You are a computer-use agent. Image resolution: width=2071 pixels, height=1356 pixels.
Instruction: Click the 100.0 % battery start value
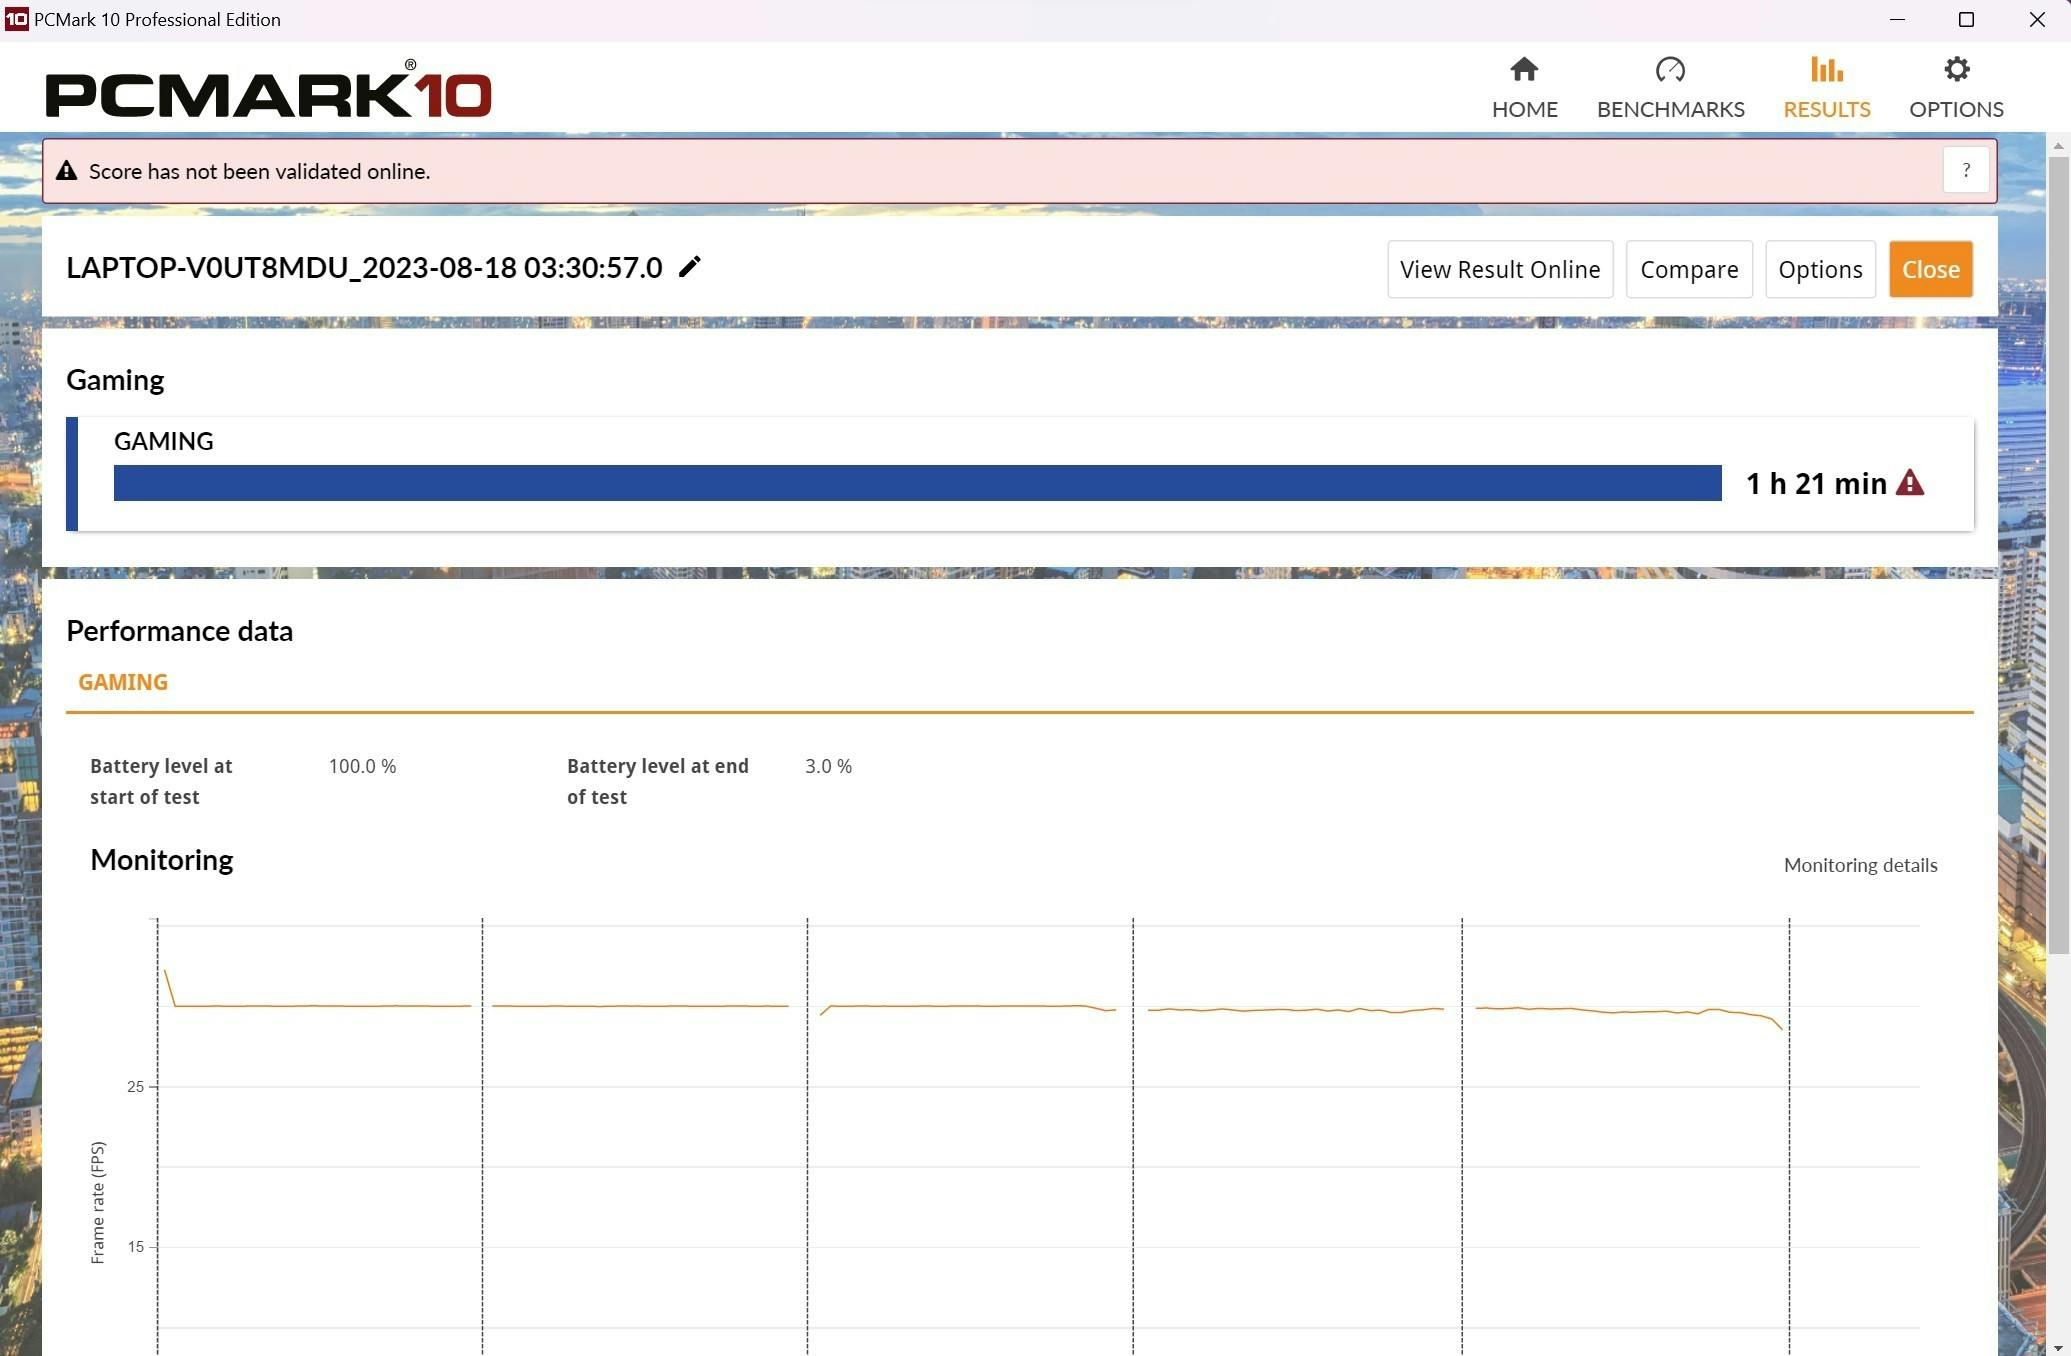pyautogui.click(x=362, y=766)
